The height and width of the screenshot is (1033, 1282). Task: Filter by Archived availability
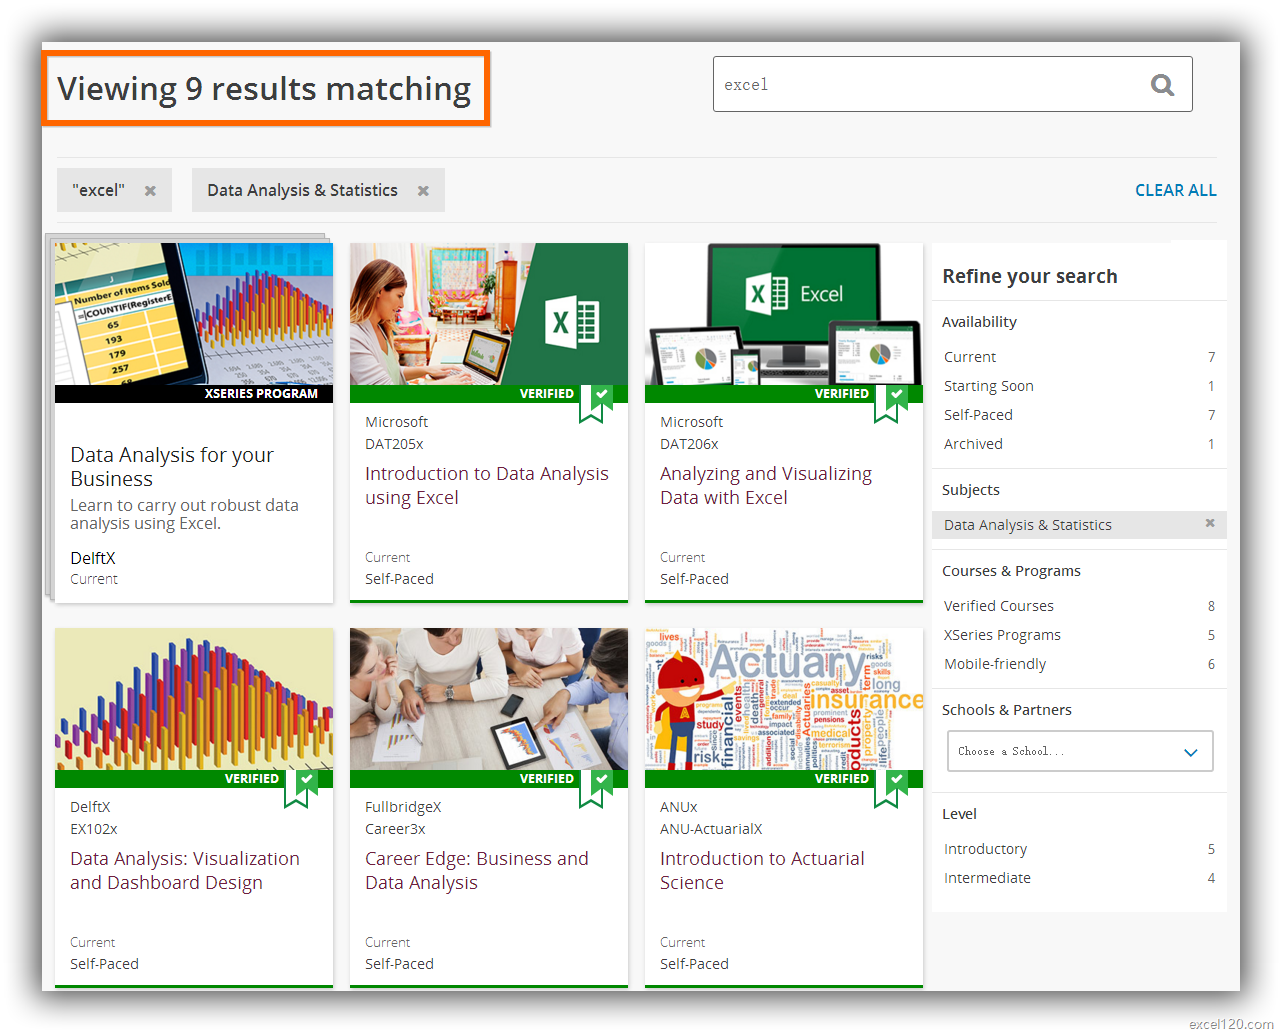click(x=1079, y=444)
